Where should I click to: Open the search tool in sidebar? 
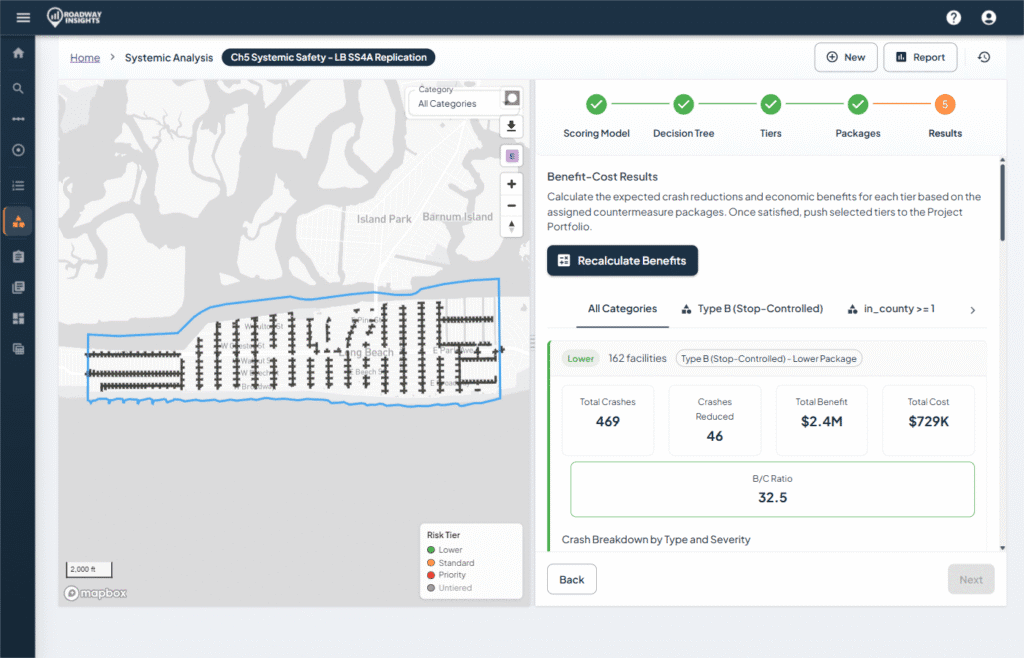pos(18,88)
